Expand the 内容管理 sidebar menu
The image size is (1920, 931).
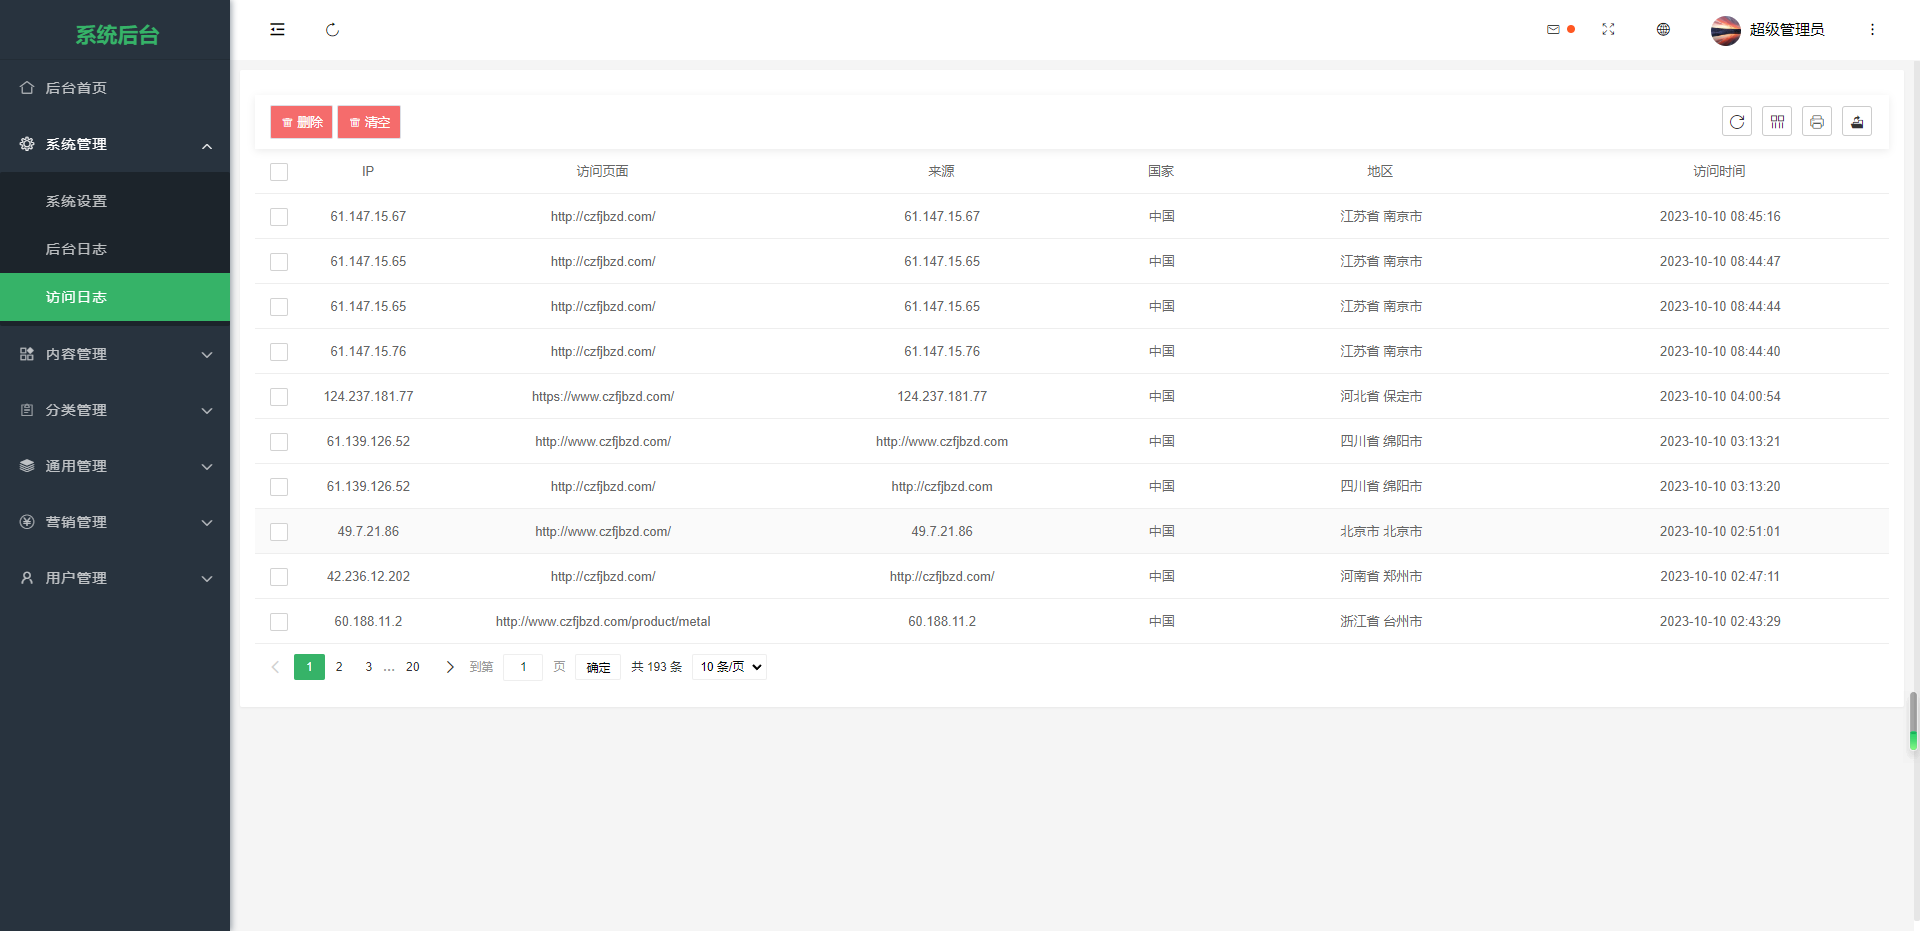(x=115, y=354)
